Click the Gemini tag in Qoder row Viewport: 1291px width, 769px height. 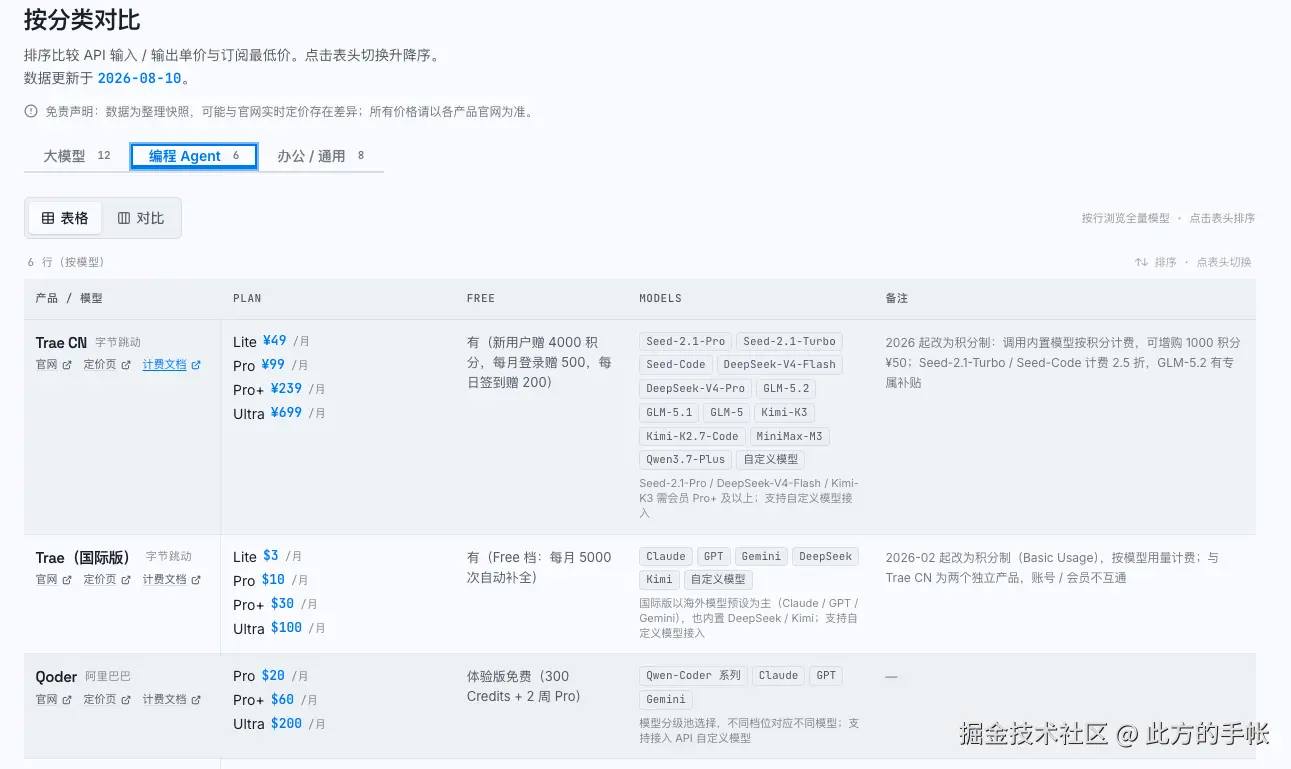click(666, 699)
